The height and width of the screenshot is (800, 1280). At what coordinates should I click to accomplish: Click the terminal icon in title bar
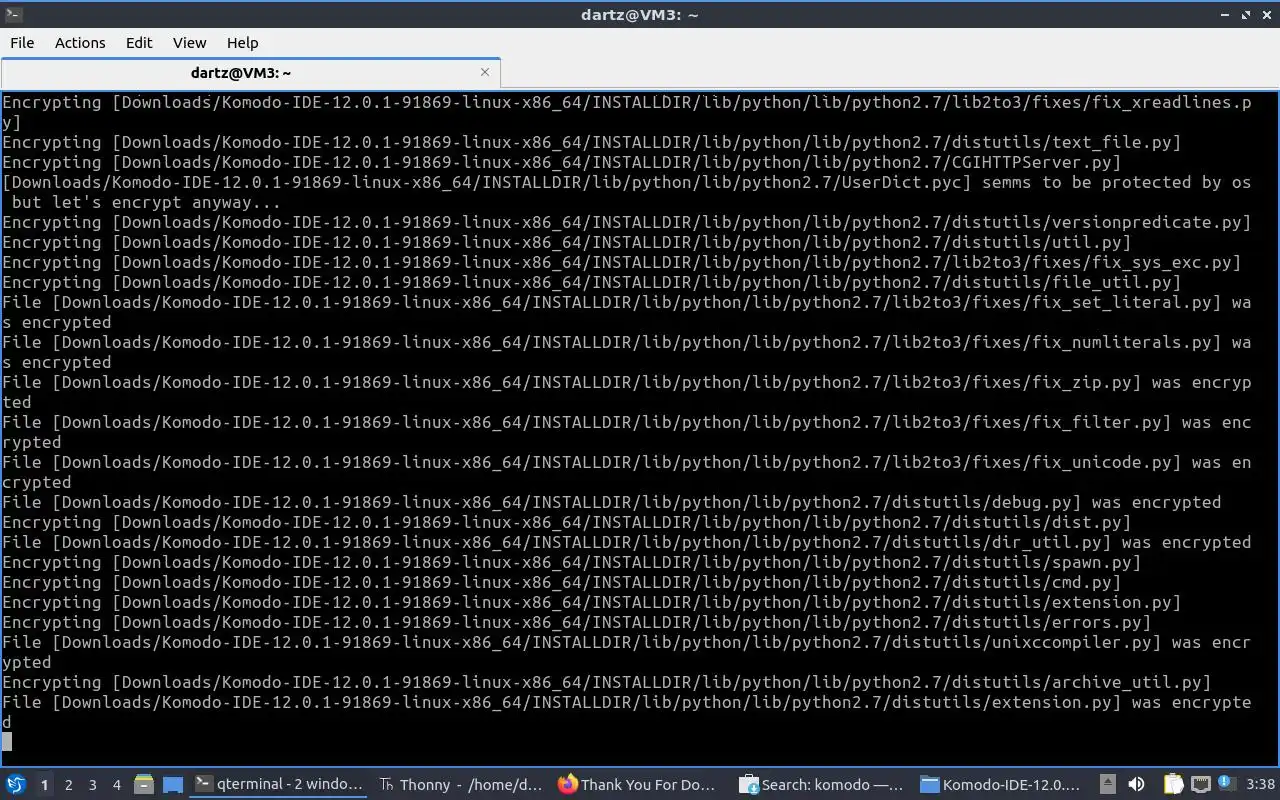12,14
